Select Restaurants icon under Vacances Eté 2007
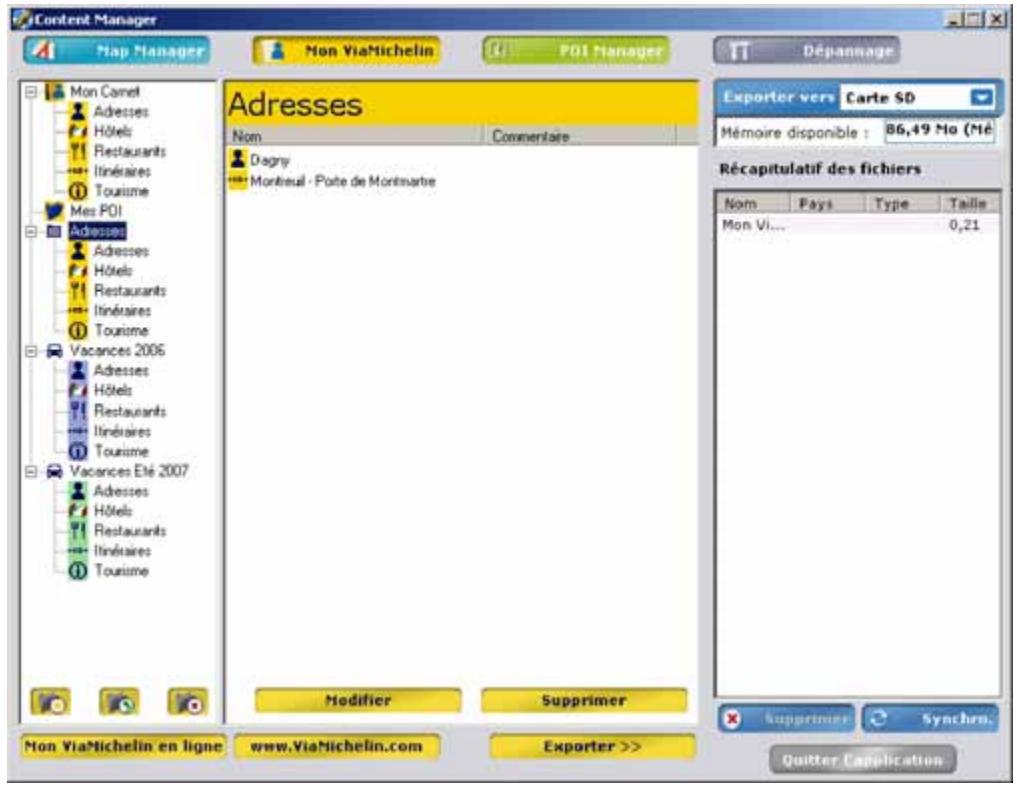The height and width of the screenshot is (787, 1017). point(78,531)
